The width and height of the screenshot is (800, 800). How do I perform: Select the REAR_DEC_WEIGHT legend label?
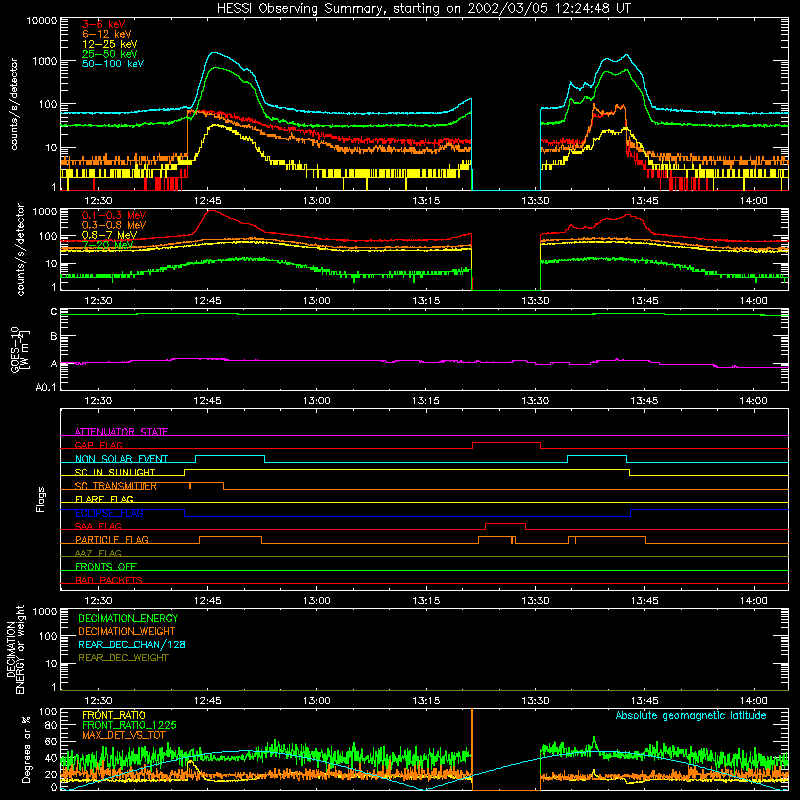pyautogui.click(x=123, y=658)
